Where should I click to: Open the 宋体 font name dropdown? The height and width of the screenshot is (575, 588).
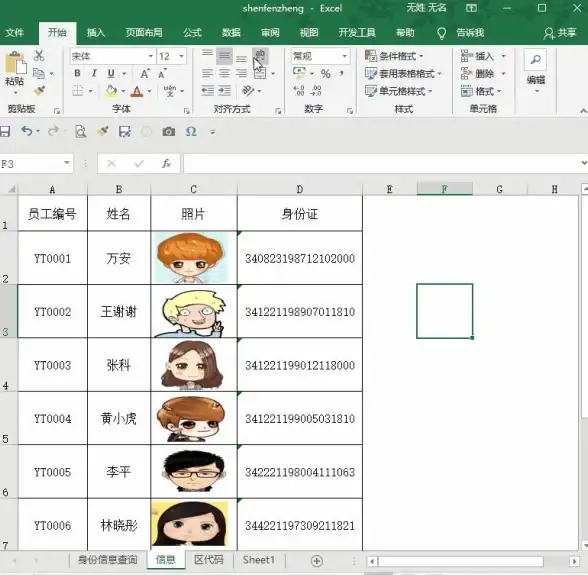point(151,56)
